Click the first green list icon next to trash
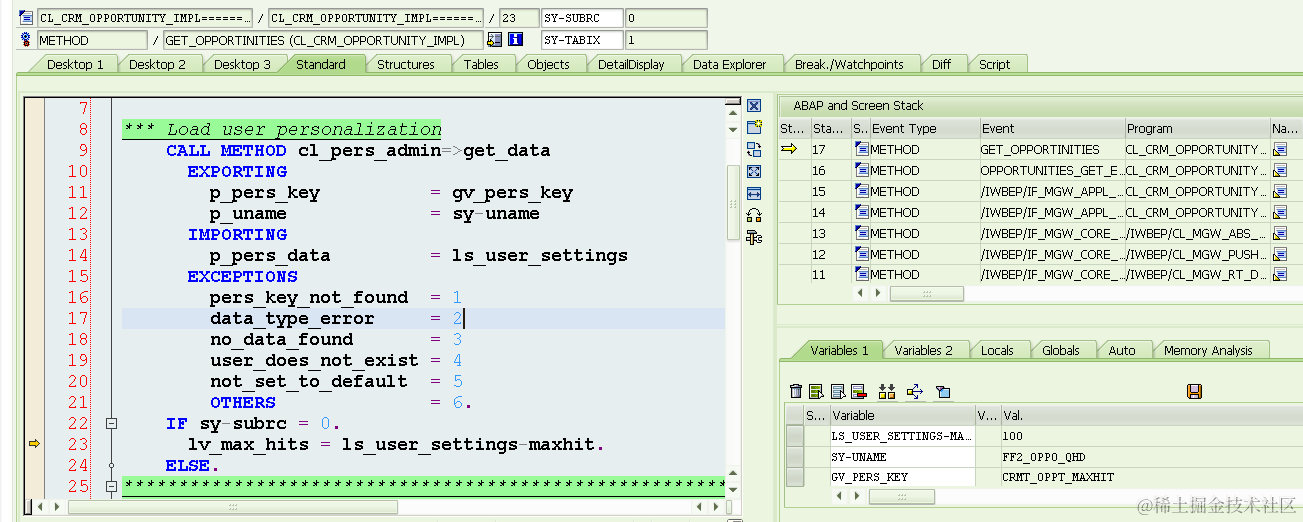 point(816,391)
